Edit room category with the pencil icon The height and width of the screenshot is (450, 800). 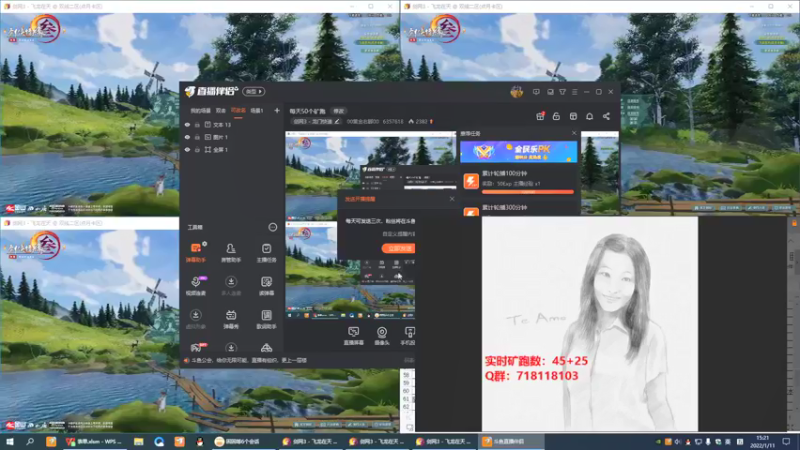[337, 121]
